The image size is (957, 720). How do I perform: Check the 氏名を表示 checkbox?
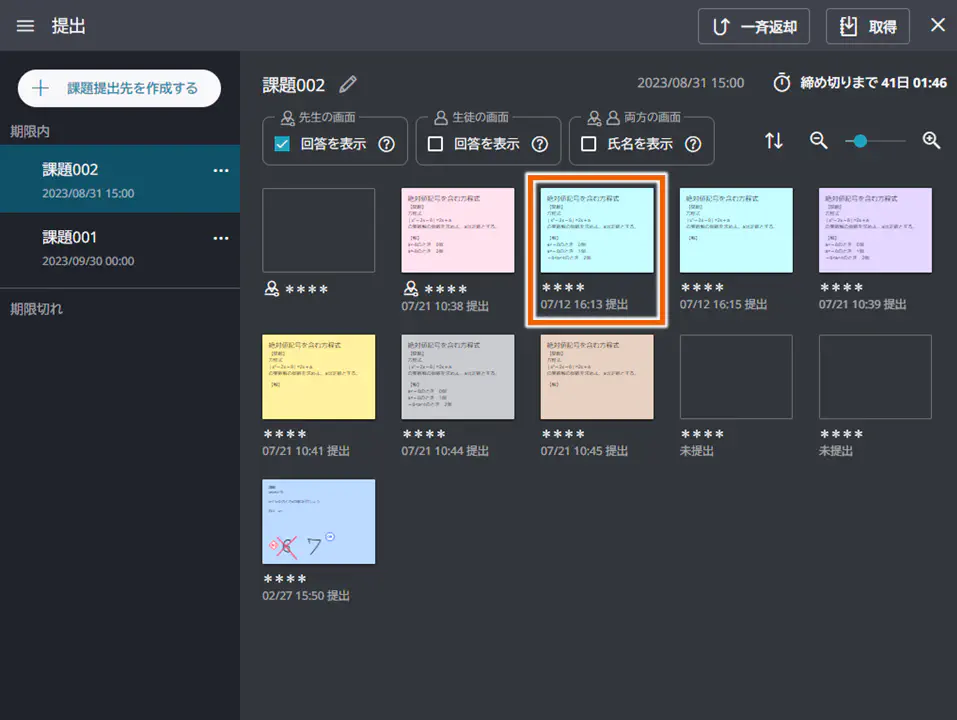[x=589, y=144]
